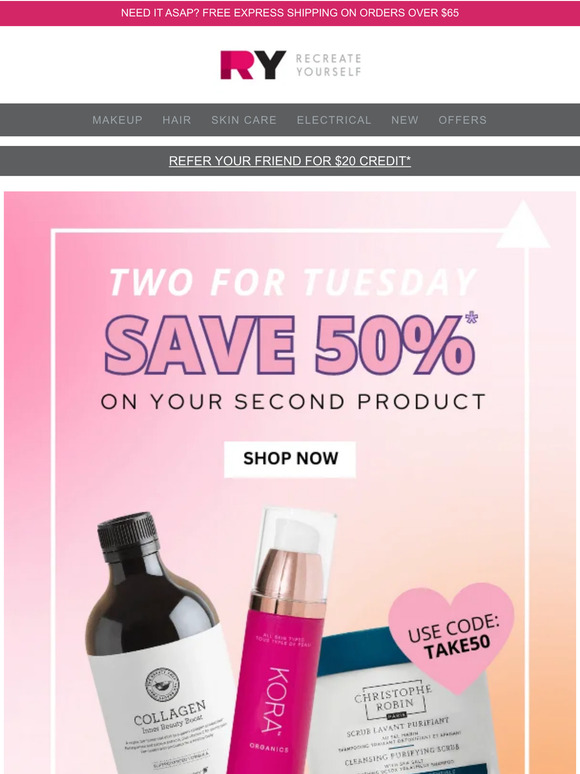
Task: Click the black cap of the Collagen bottle
Action: [127, 533]
